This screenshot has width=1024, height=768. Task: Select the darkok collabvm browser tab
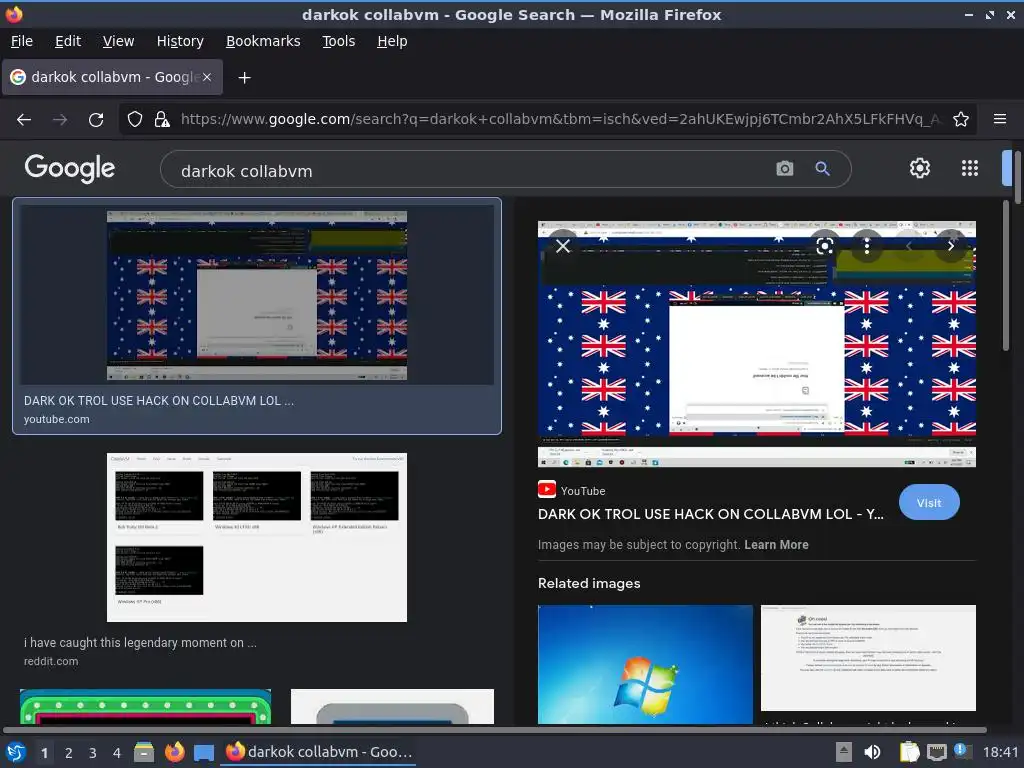coord(112,77)
